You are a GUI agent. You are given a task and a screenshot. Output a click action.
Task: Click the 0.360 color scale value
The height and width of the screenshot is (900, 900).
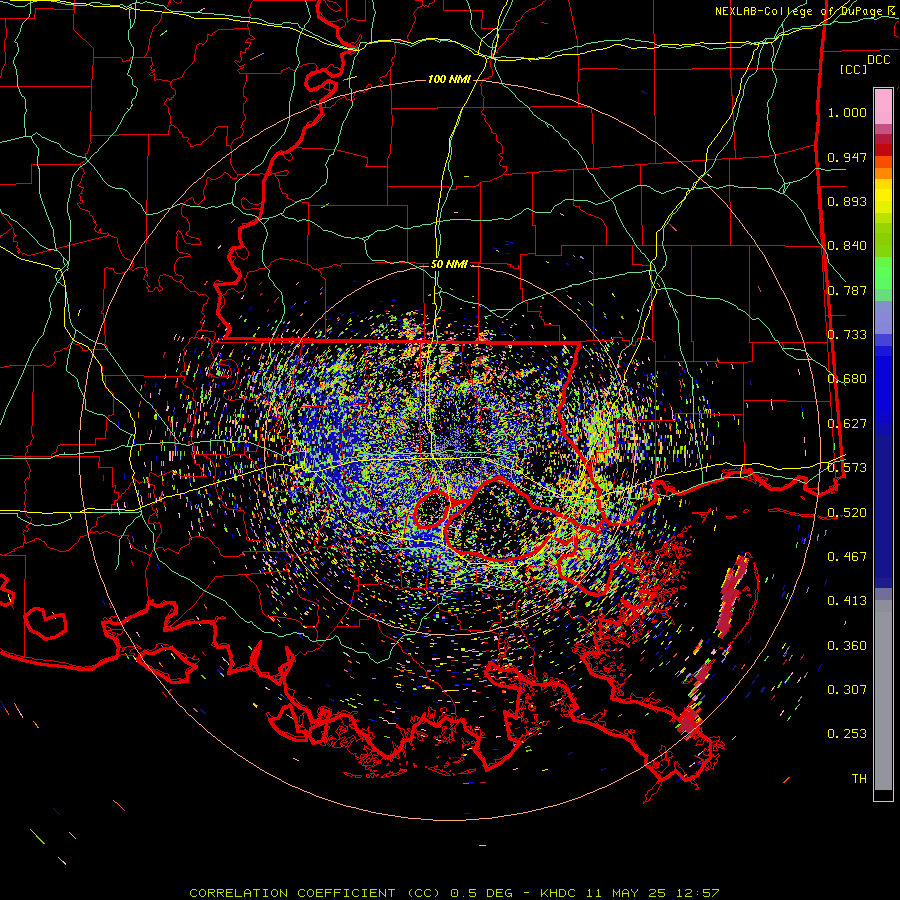tap(847, 646)
